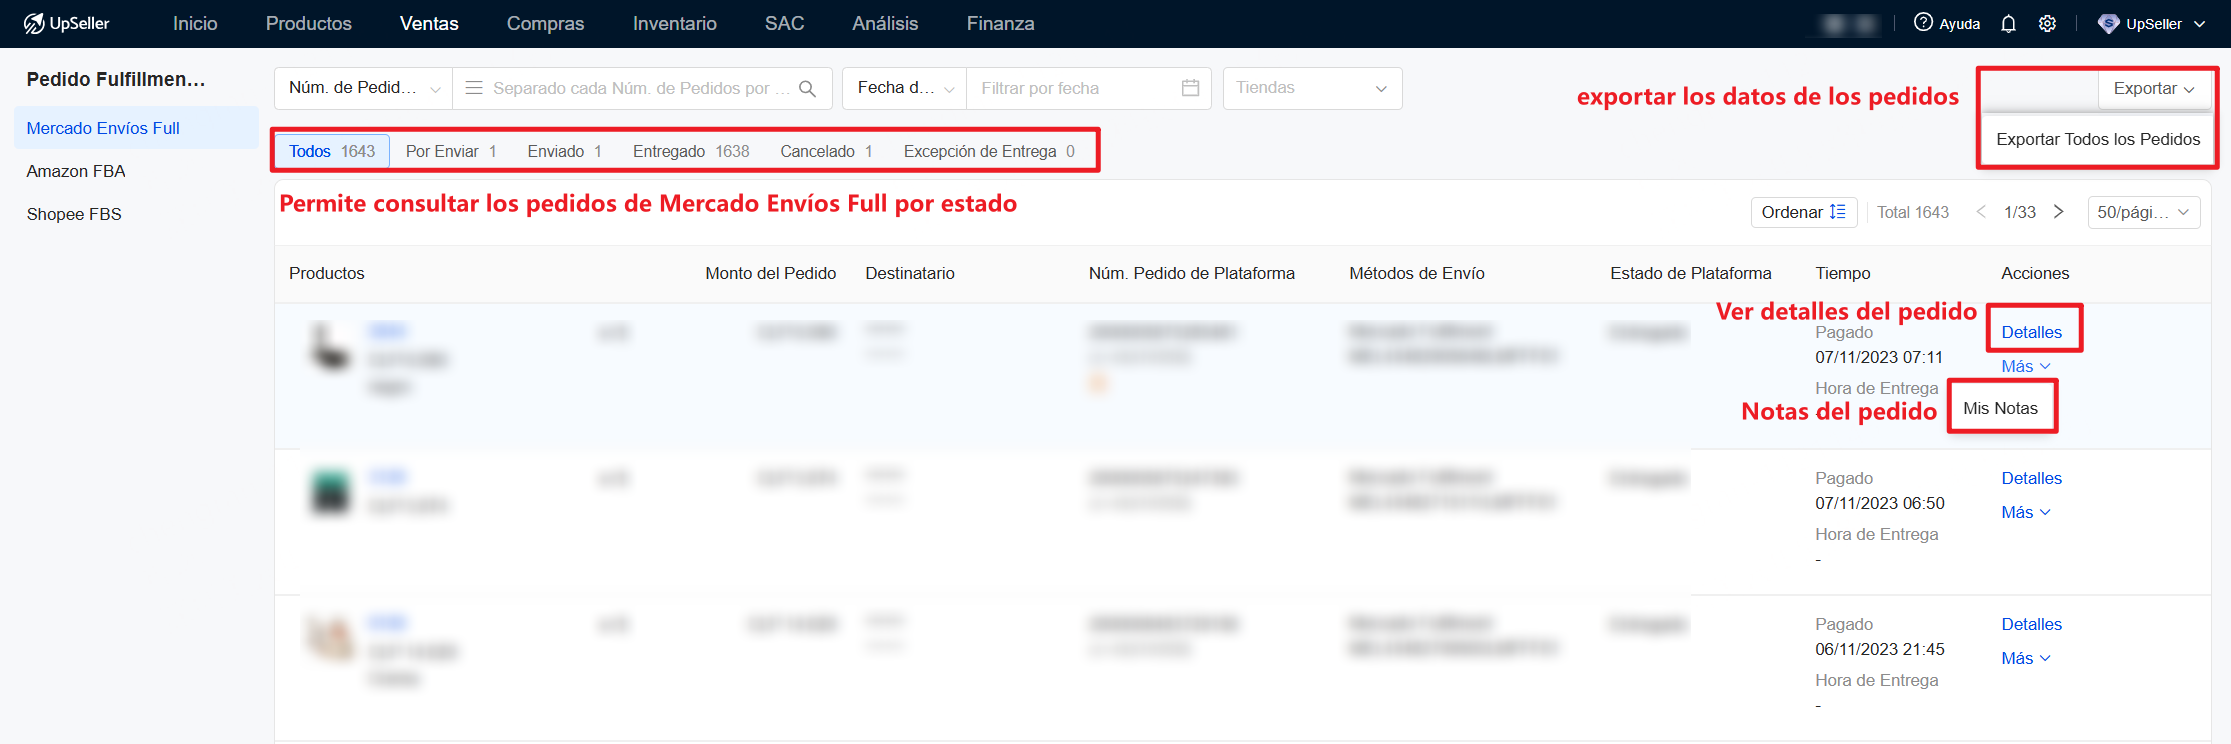Click the batch order list icon

(474, 88)
